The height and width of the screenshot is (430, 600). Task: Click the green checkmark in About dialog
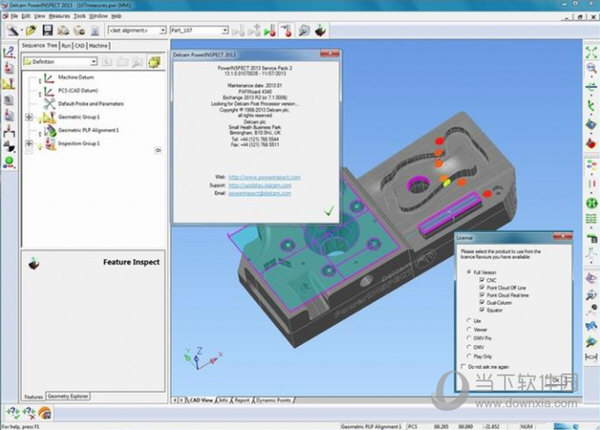point(329,210)
